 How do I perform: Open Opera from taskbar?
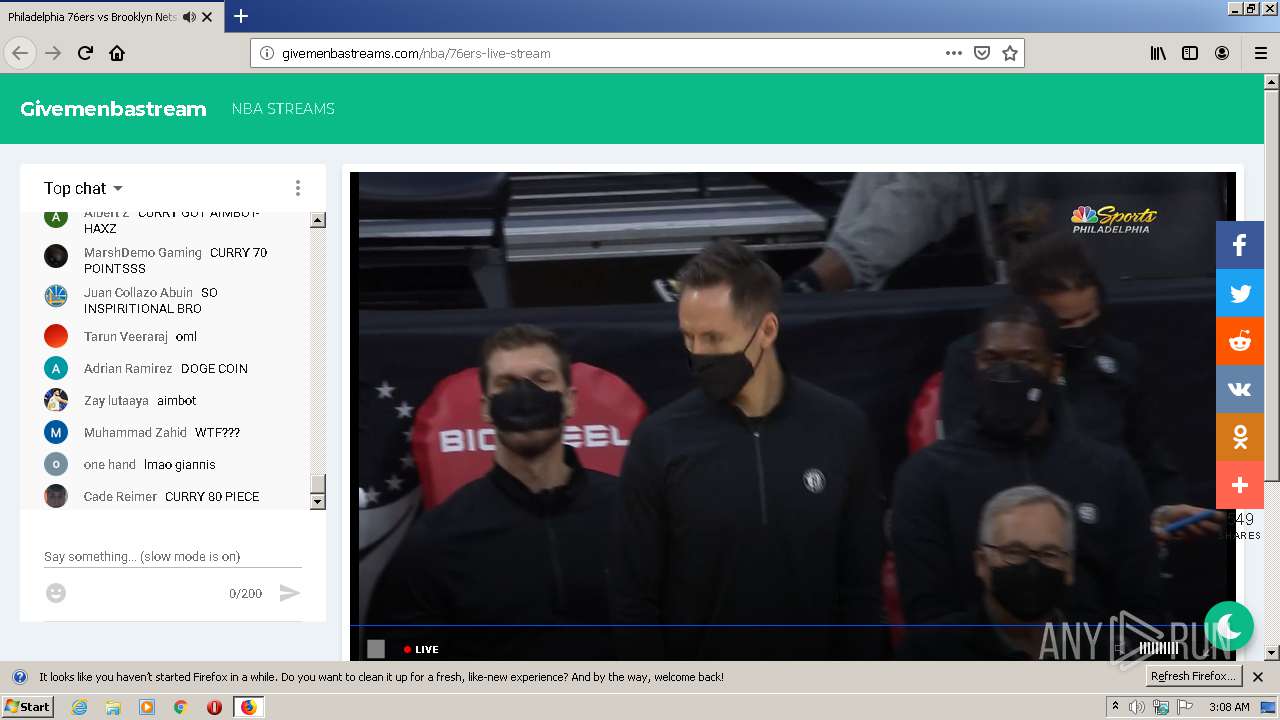point(214,707)
